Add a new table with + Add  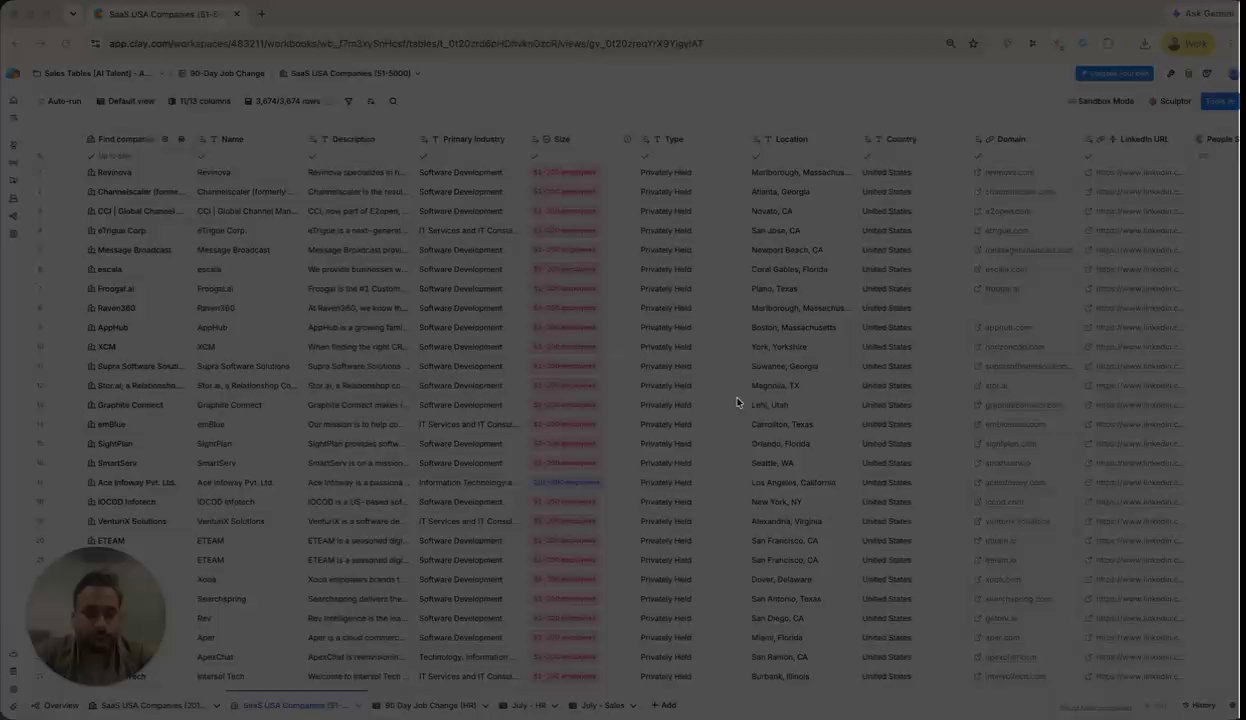664,706
